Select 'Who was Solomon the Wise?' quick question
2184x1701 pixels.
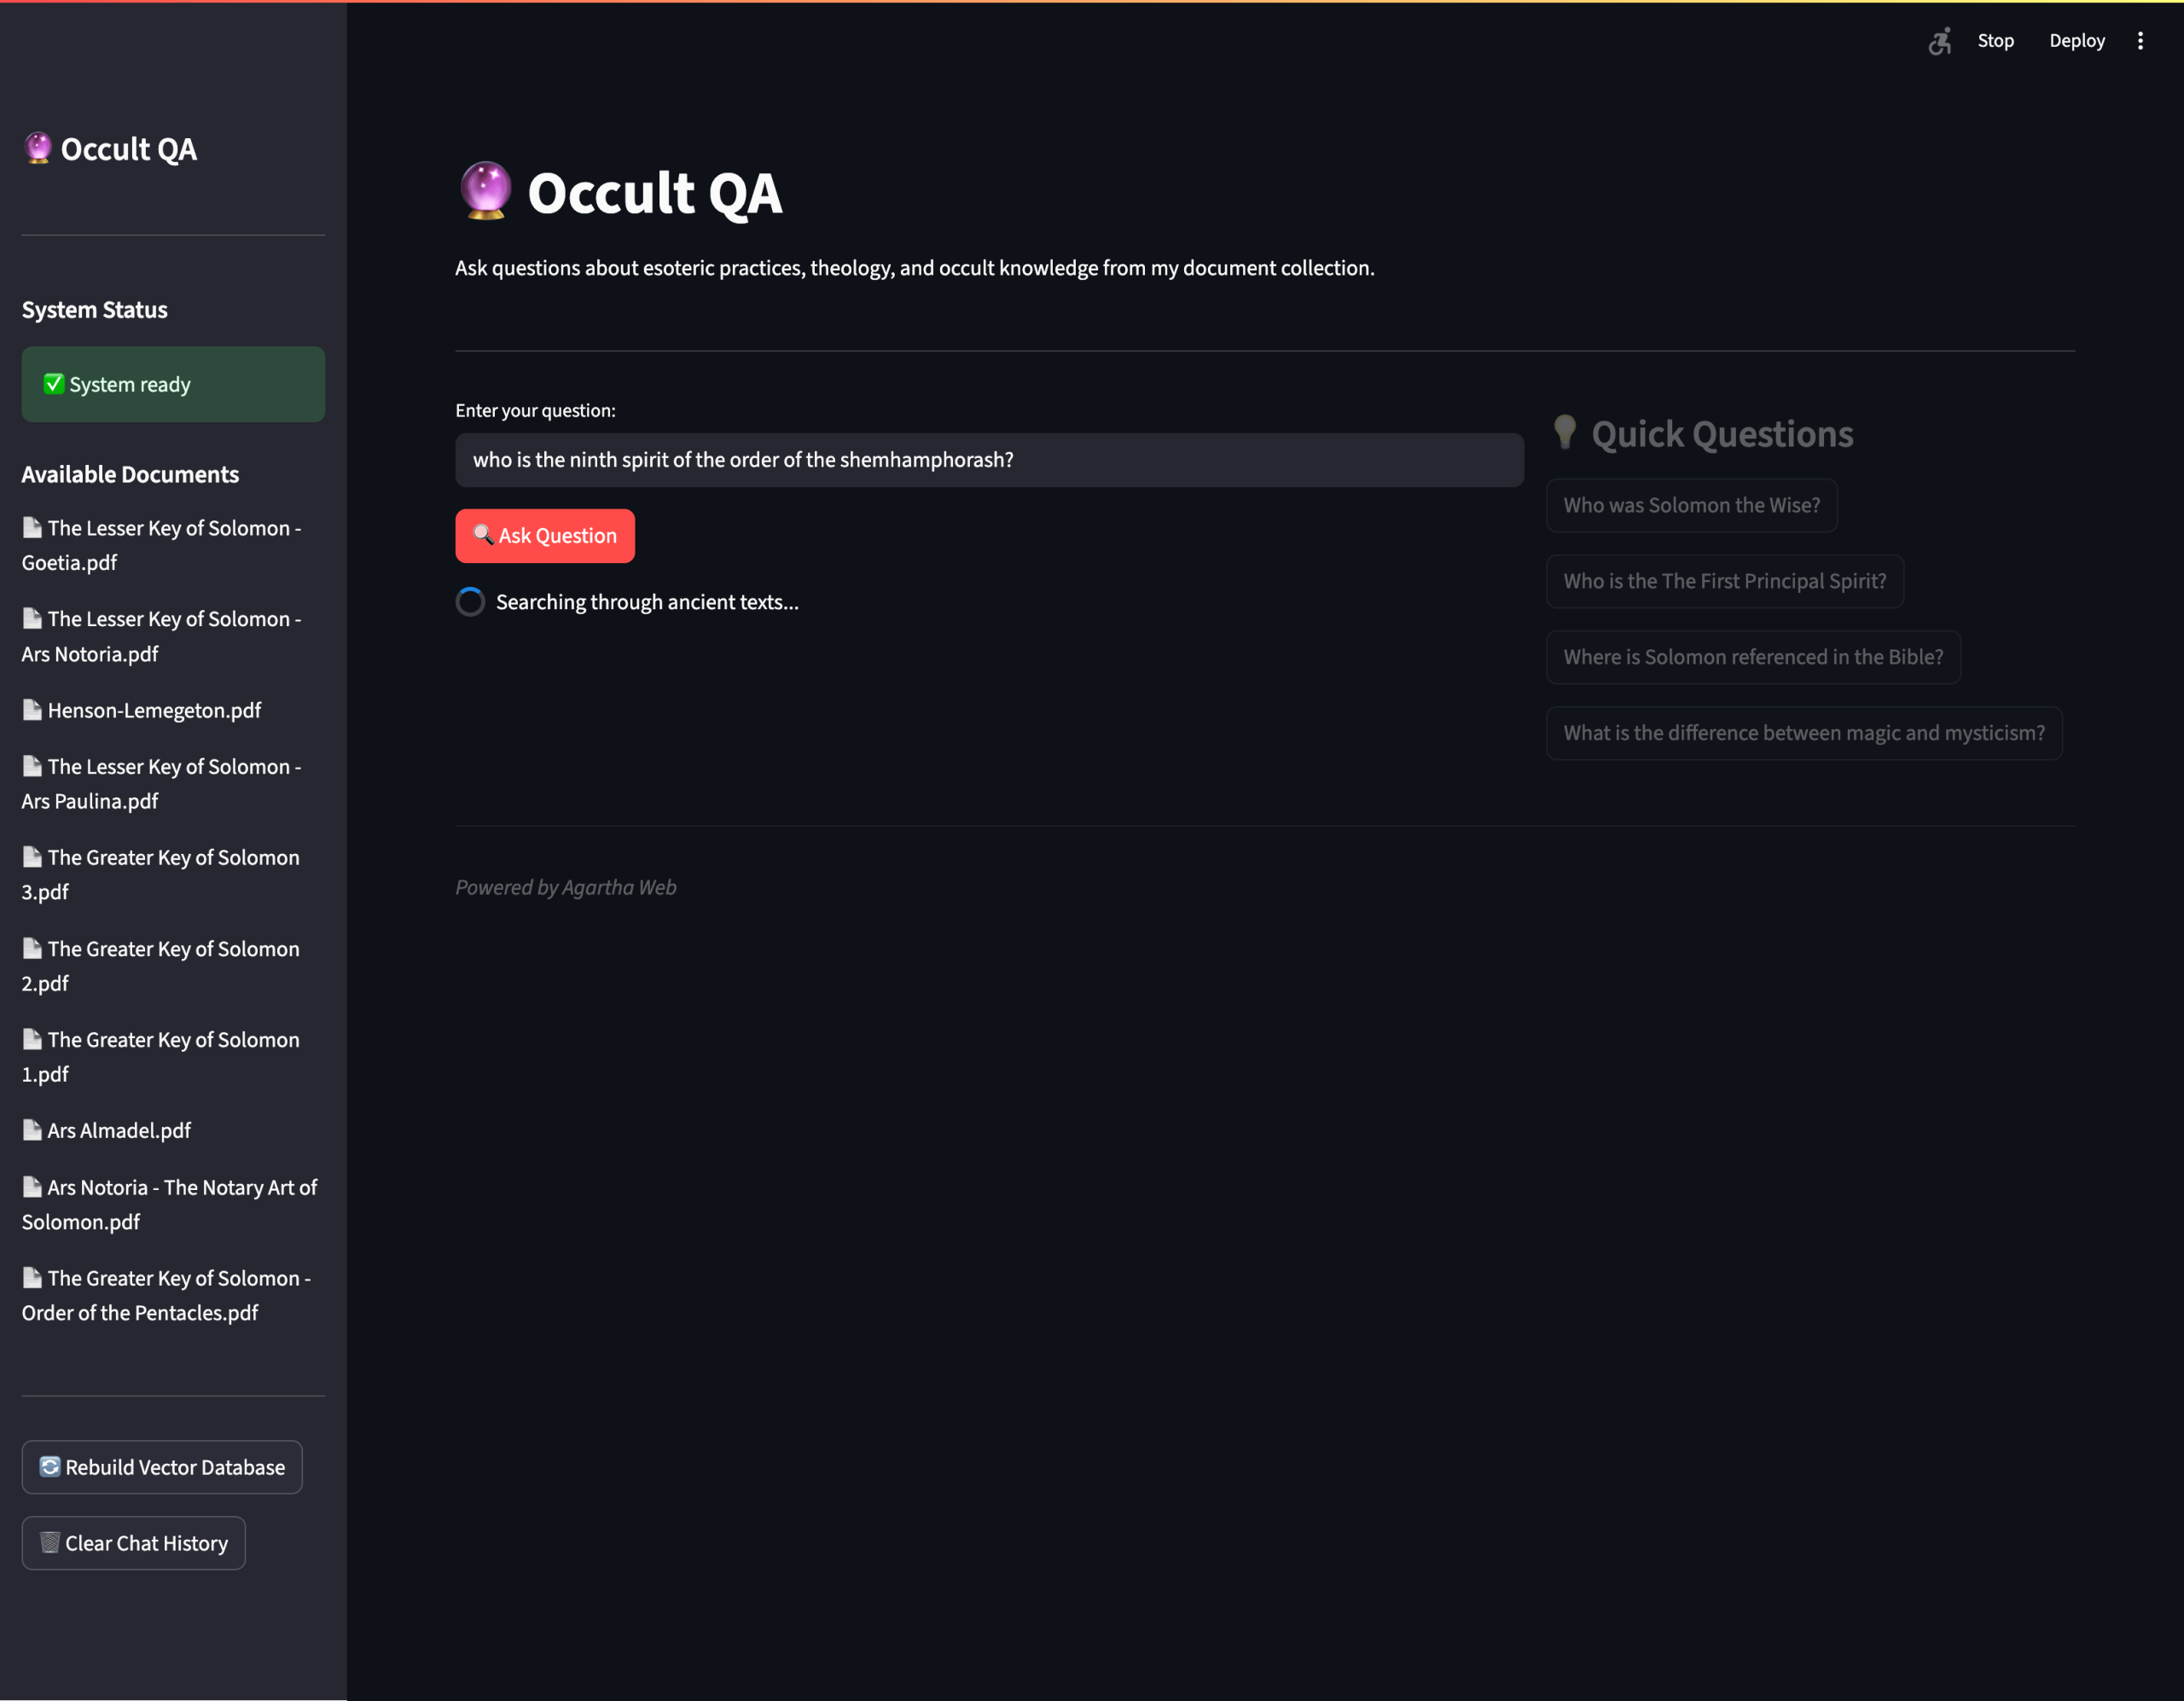1691,505
